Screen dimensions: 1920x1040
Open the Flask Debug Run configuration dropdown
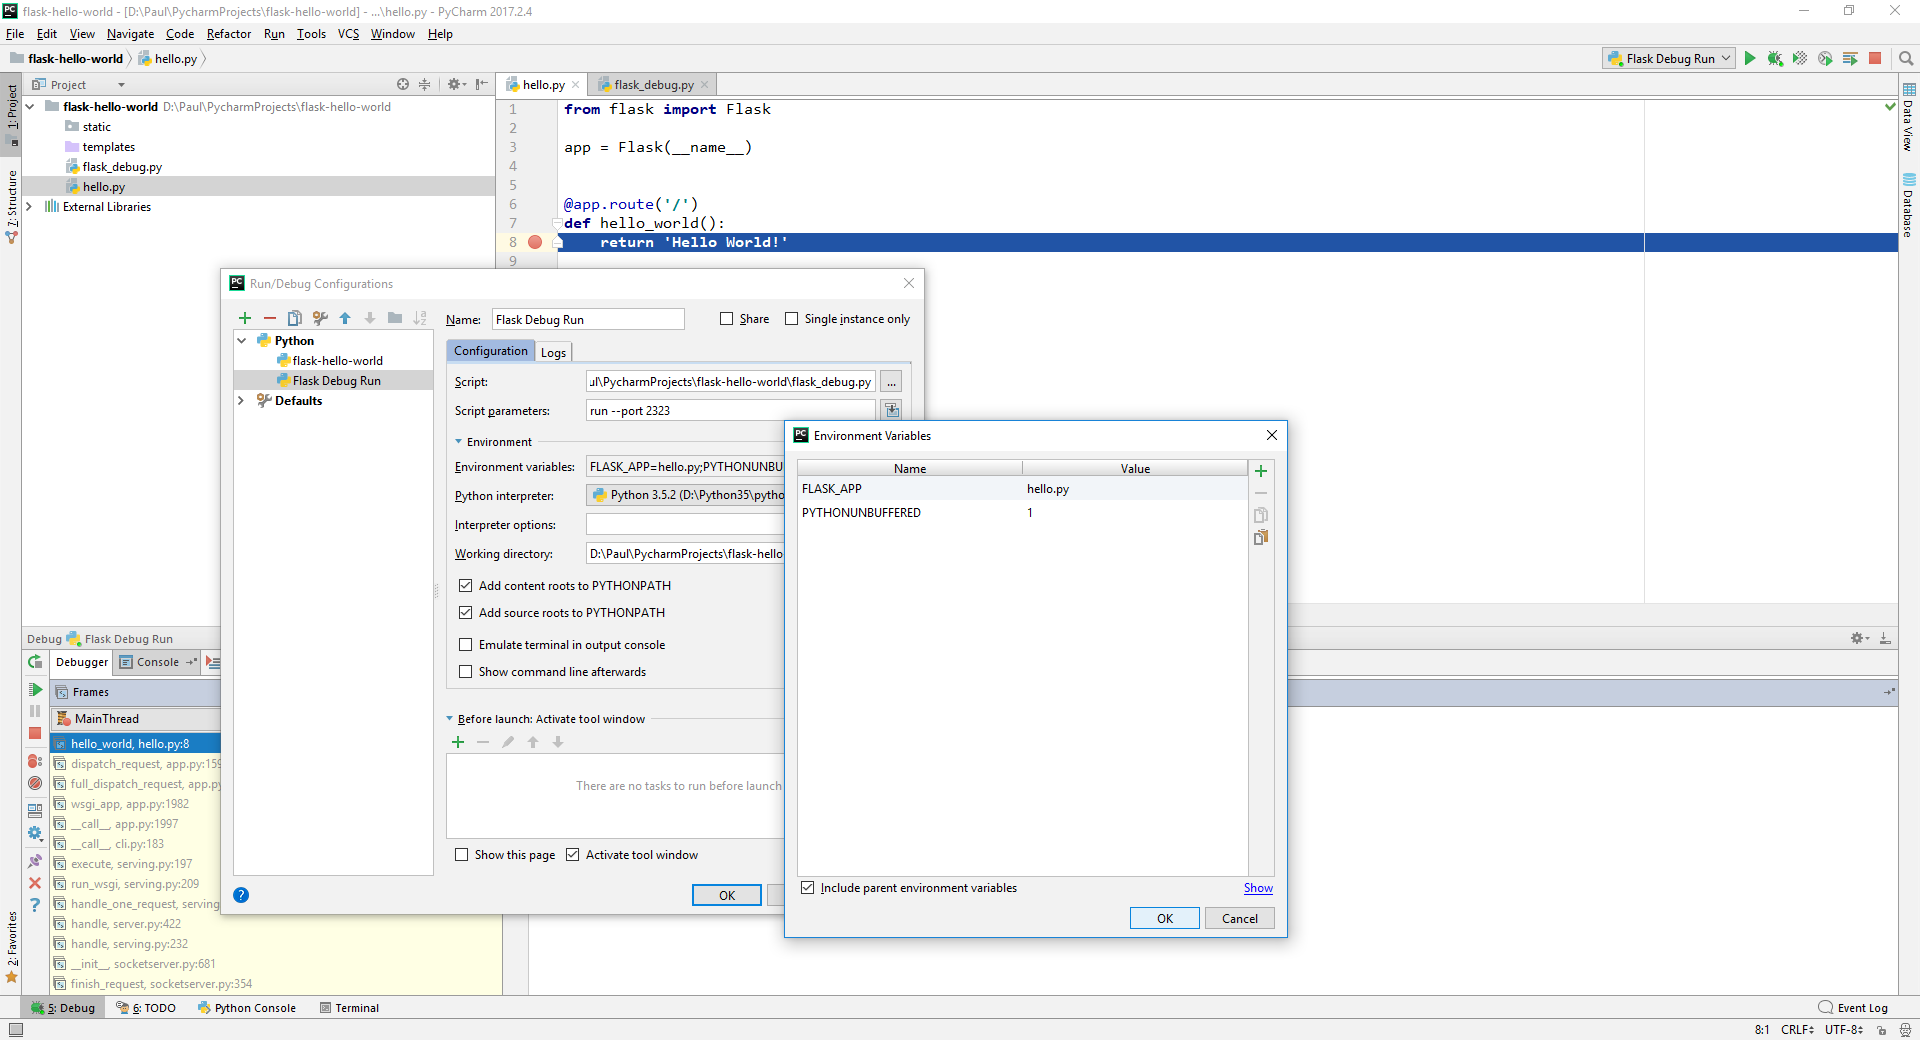1670,59
